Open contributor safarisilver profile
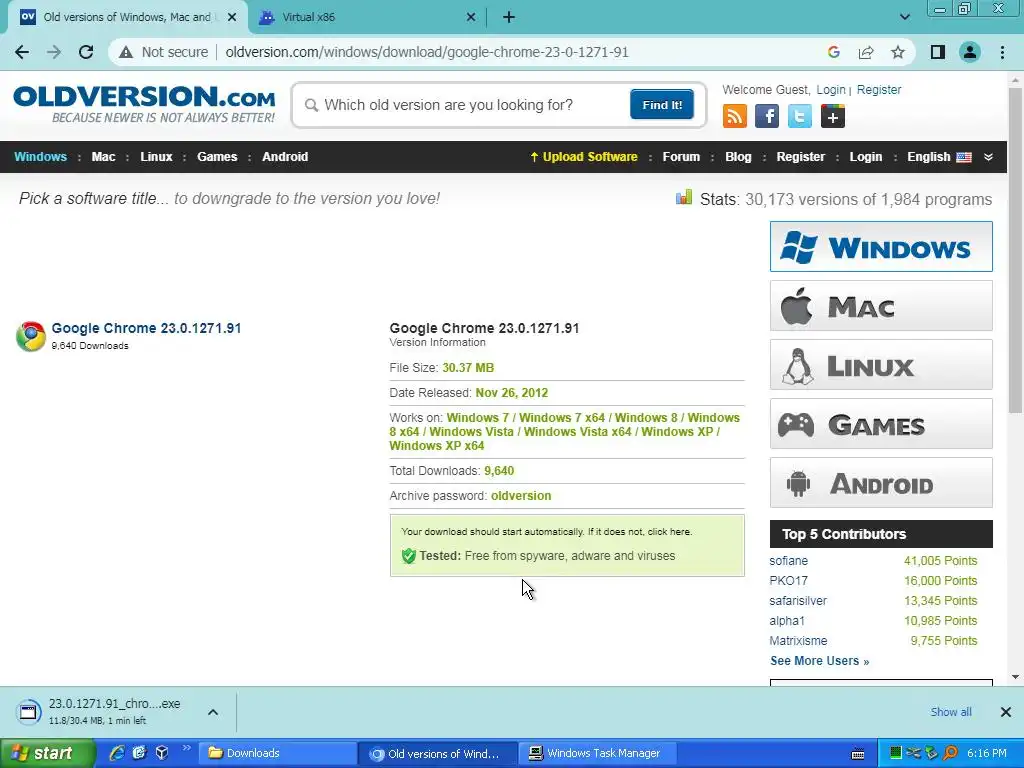This screenshot has height=768, width=1024. [x=798, y=601]
